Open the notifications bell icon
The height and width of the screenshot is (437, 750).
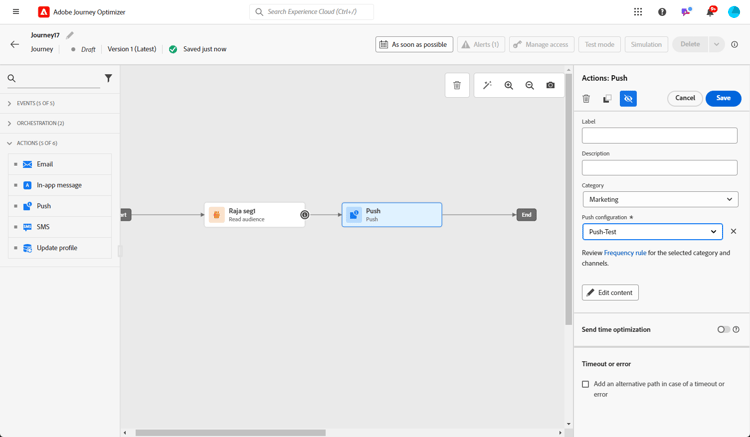(x=710, y=12)
